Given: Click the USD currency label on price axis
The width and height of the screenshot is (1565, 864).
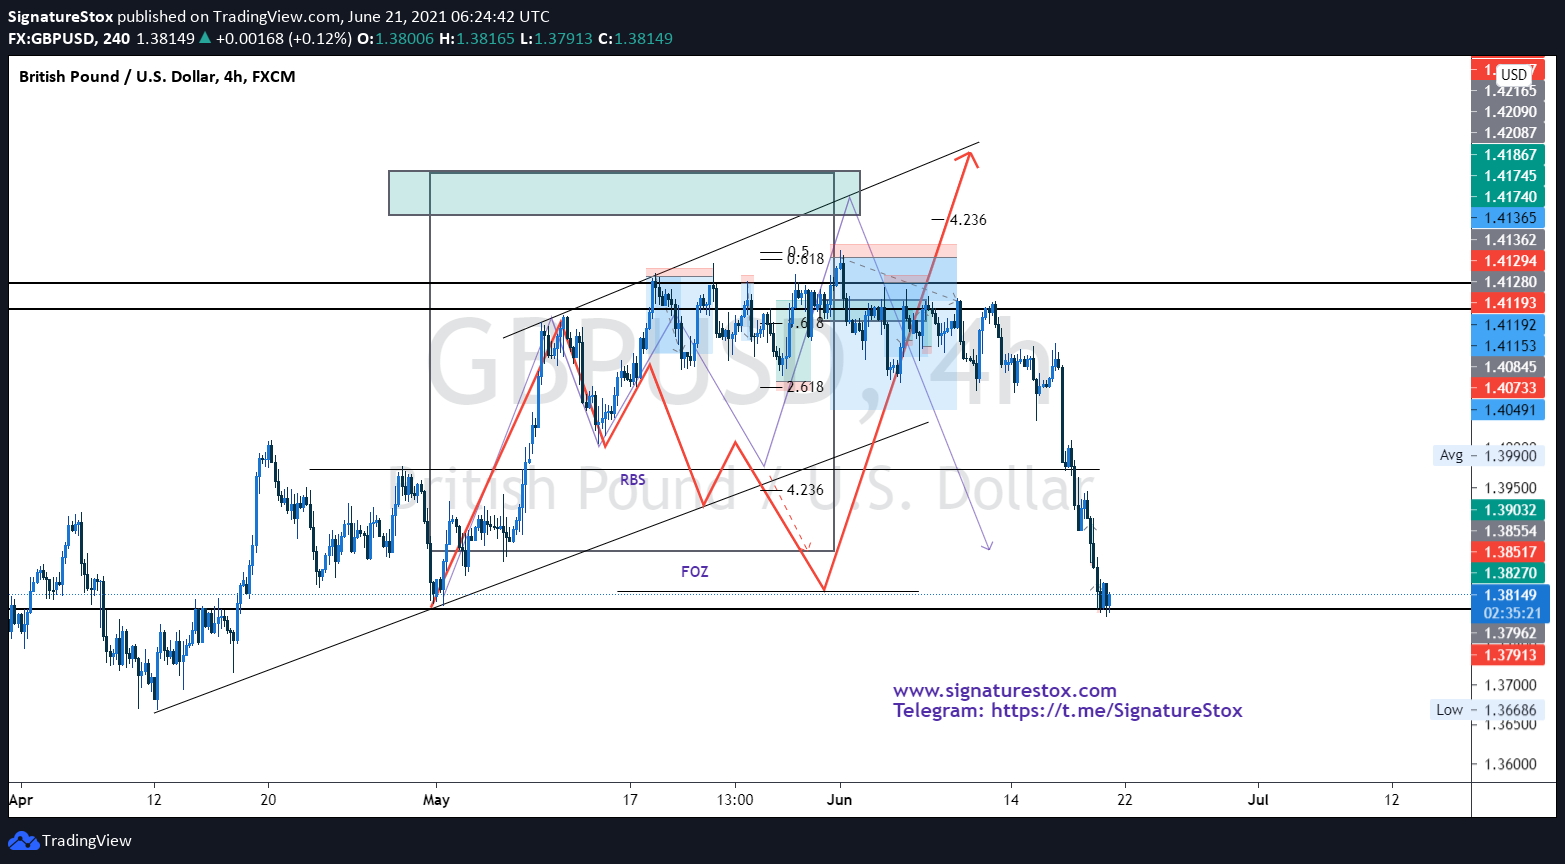Looking at the screenshot, I should click(1514, 75).
